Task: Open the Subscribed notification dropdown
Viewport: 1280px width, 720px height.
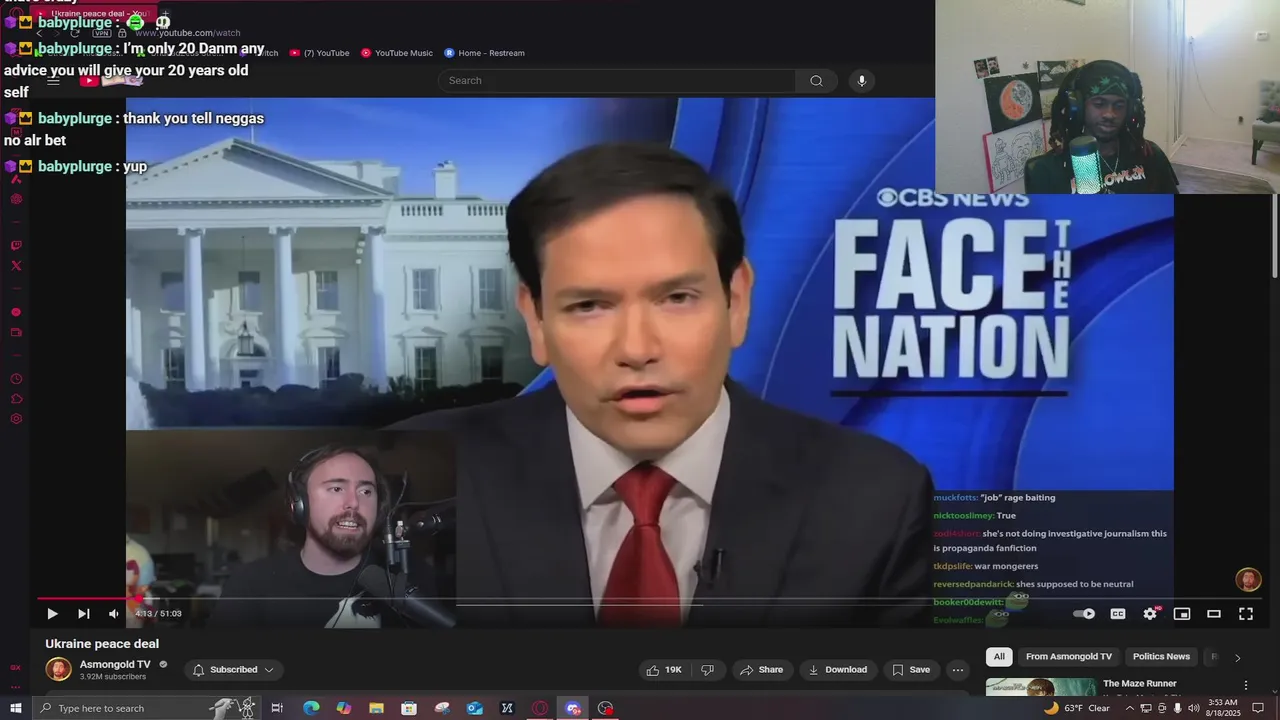Action: point(234,670)
